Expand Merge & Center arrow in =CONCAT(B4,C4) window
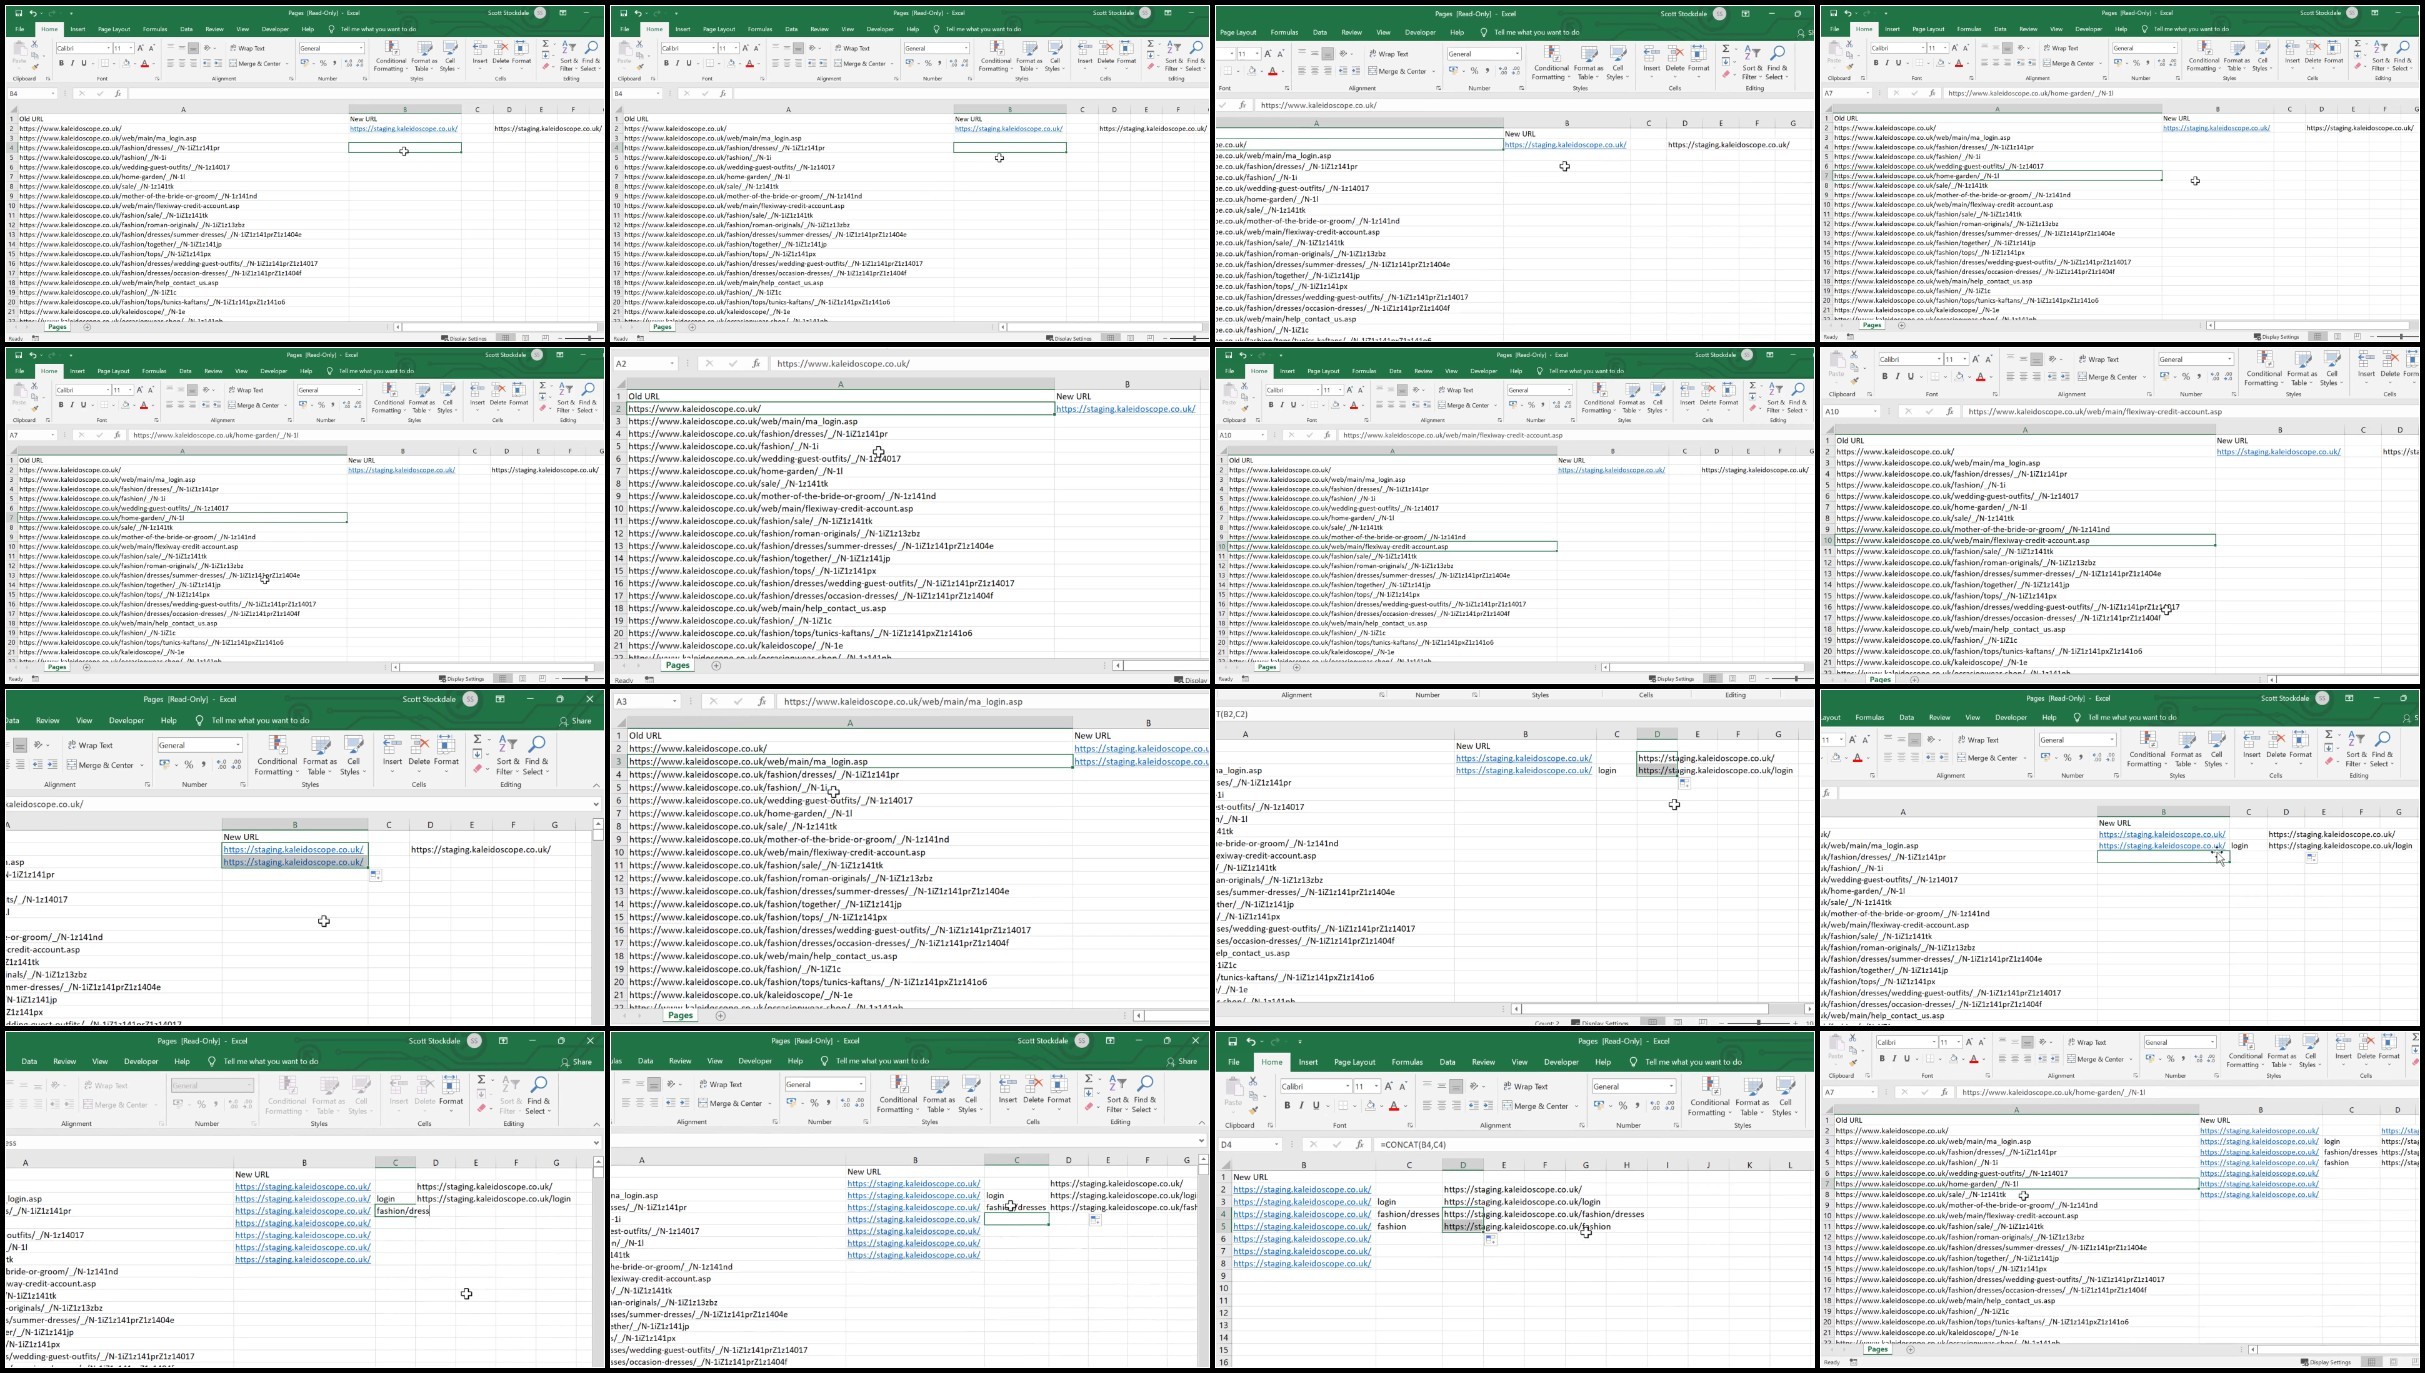The width and height of the screenshot is (2425, 1373). 1577,1106
